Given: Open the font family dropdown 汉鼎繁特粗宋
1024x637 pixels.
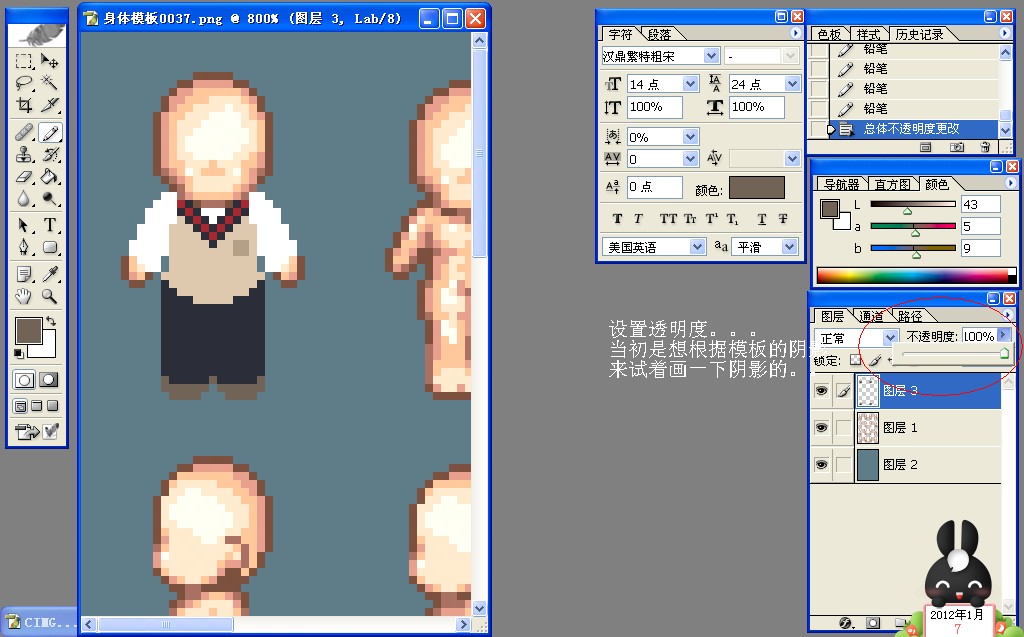Looking at the screenshot, I should tap(712, 56).
